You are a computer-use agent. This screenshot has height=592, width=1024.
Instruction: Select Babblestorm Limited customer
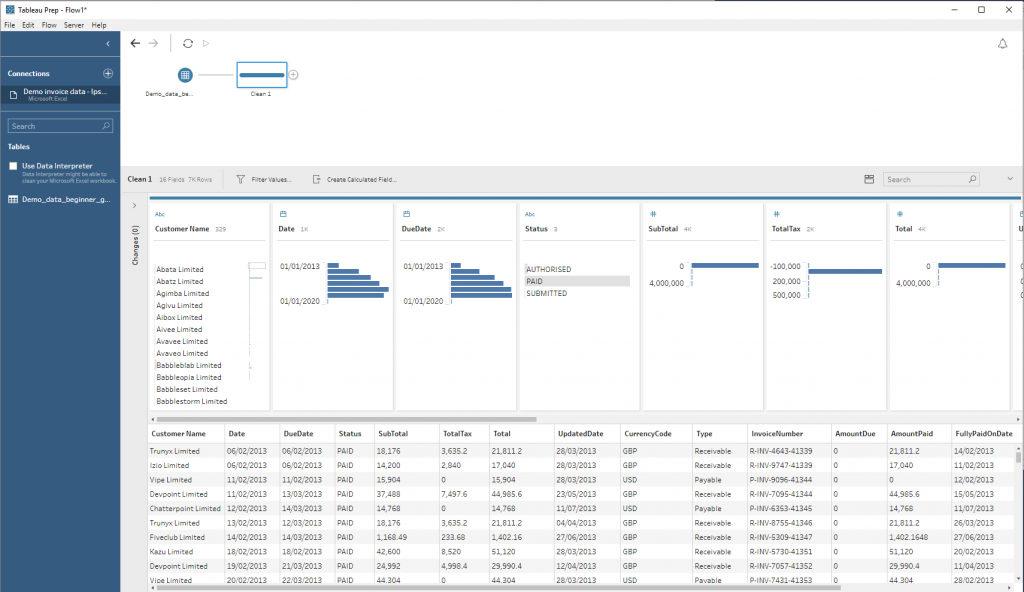191,401
